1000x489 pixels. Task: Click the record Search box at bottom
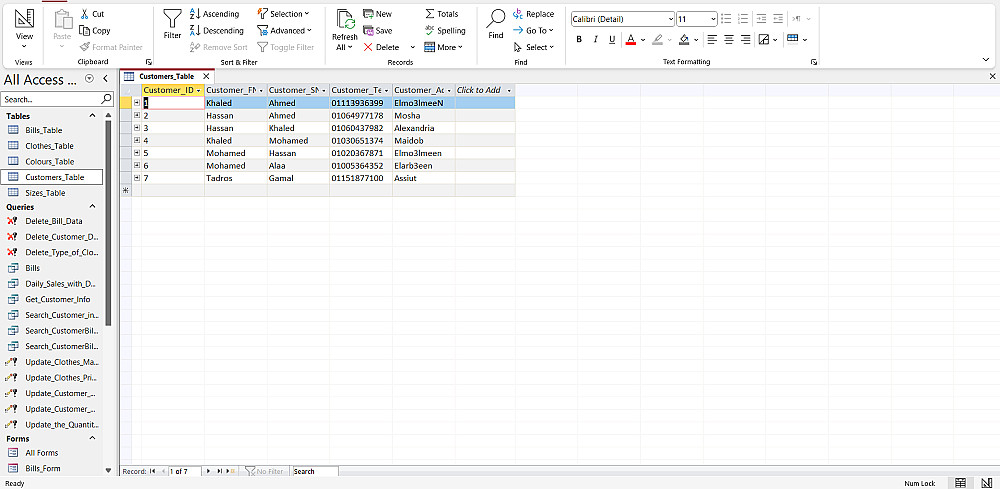coord(315,472)
